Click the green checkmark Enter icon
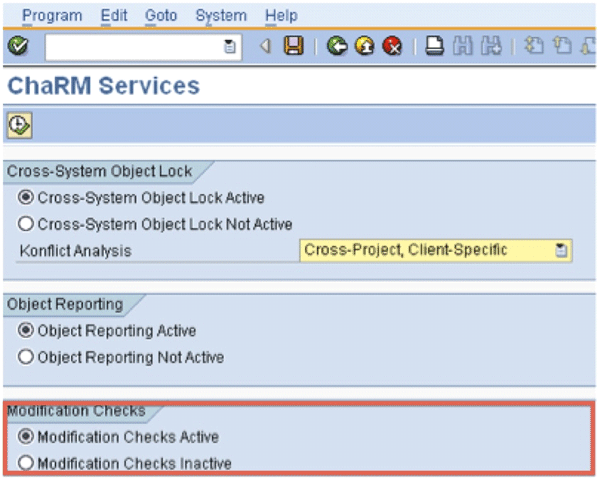 coord(18,46)
